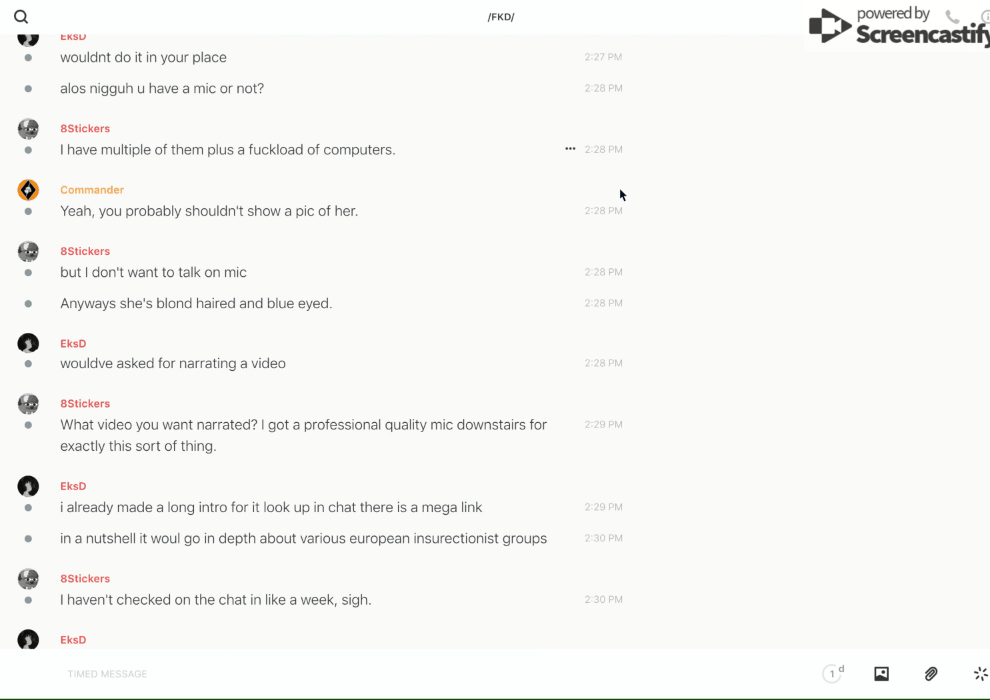Screen dimensions: 990x700
Task: Click 8Stickers name above professional mic message
Action: click(85, 404)
